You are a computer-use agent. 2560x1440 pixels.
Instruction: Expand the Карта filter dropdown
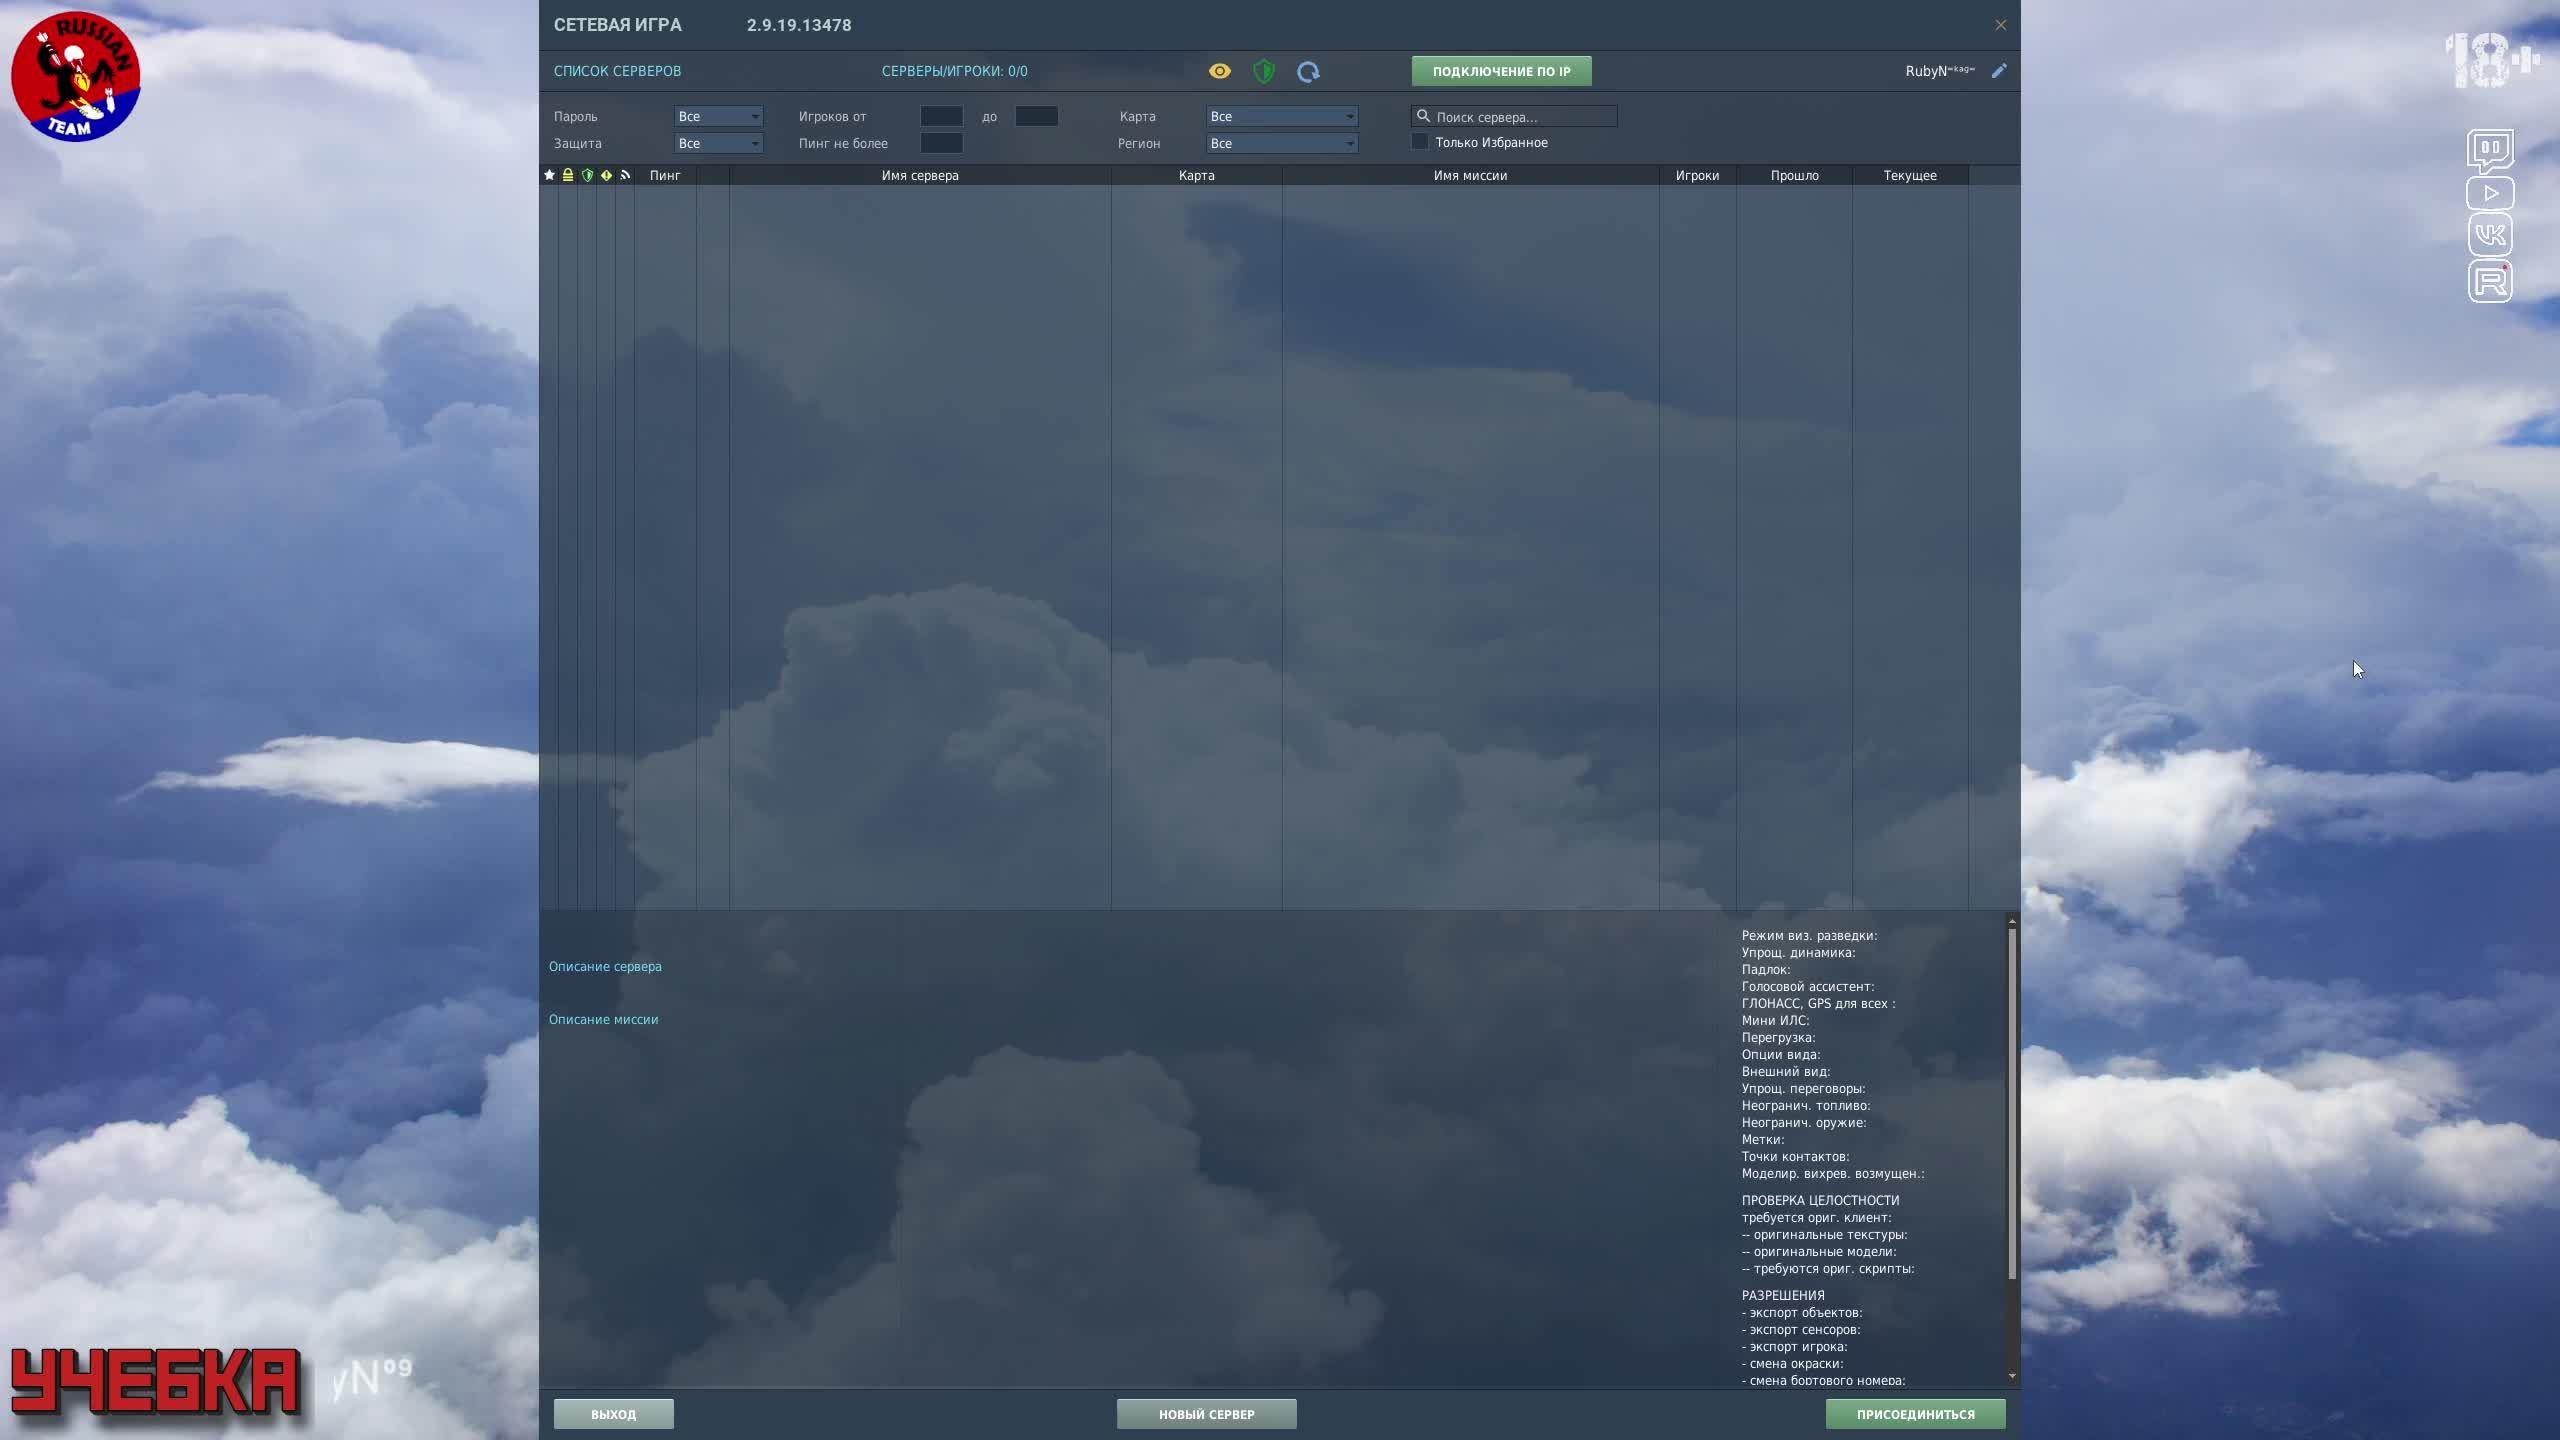[x=1282, y=116]
